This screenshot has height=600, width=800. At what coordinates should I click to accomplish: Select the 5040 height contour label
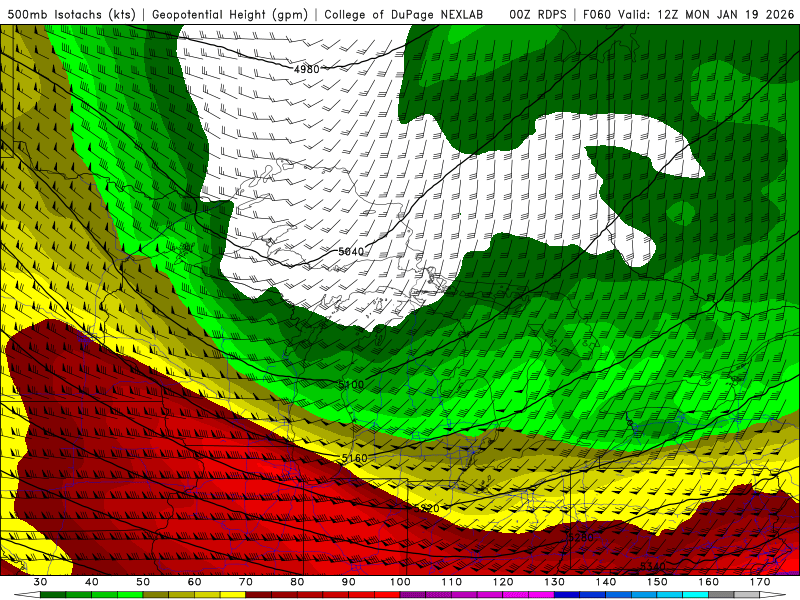351,251
